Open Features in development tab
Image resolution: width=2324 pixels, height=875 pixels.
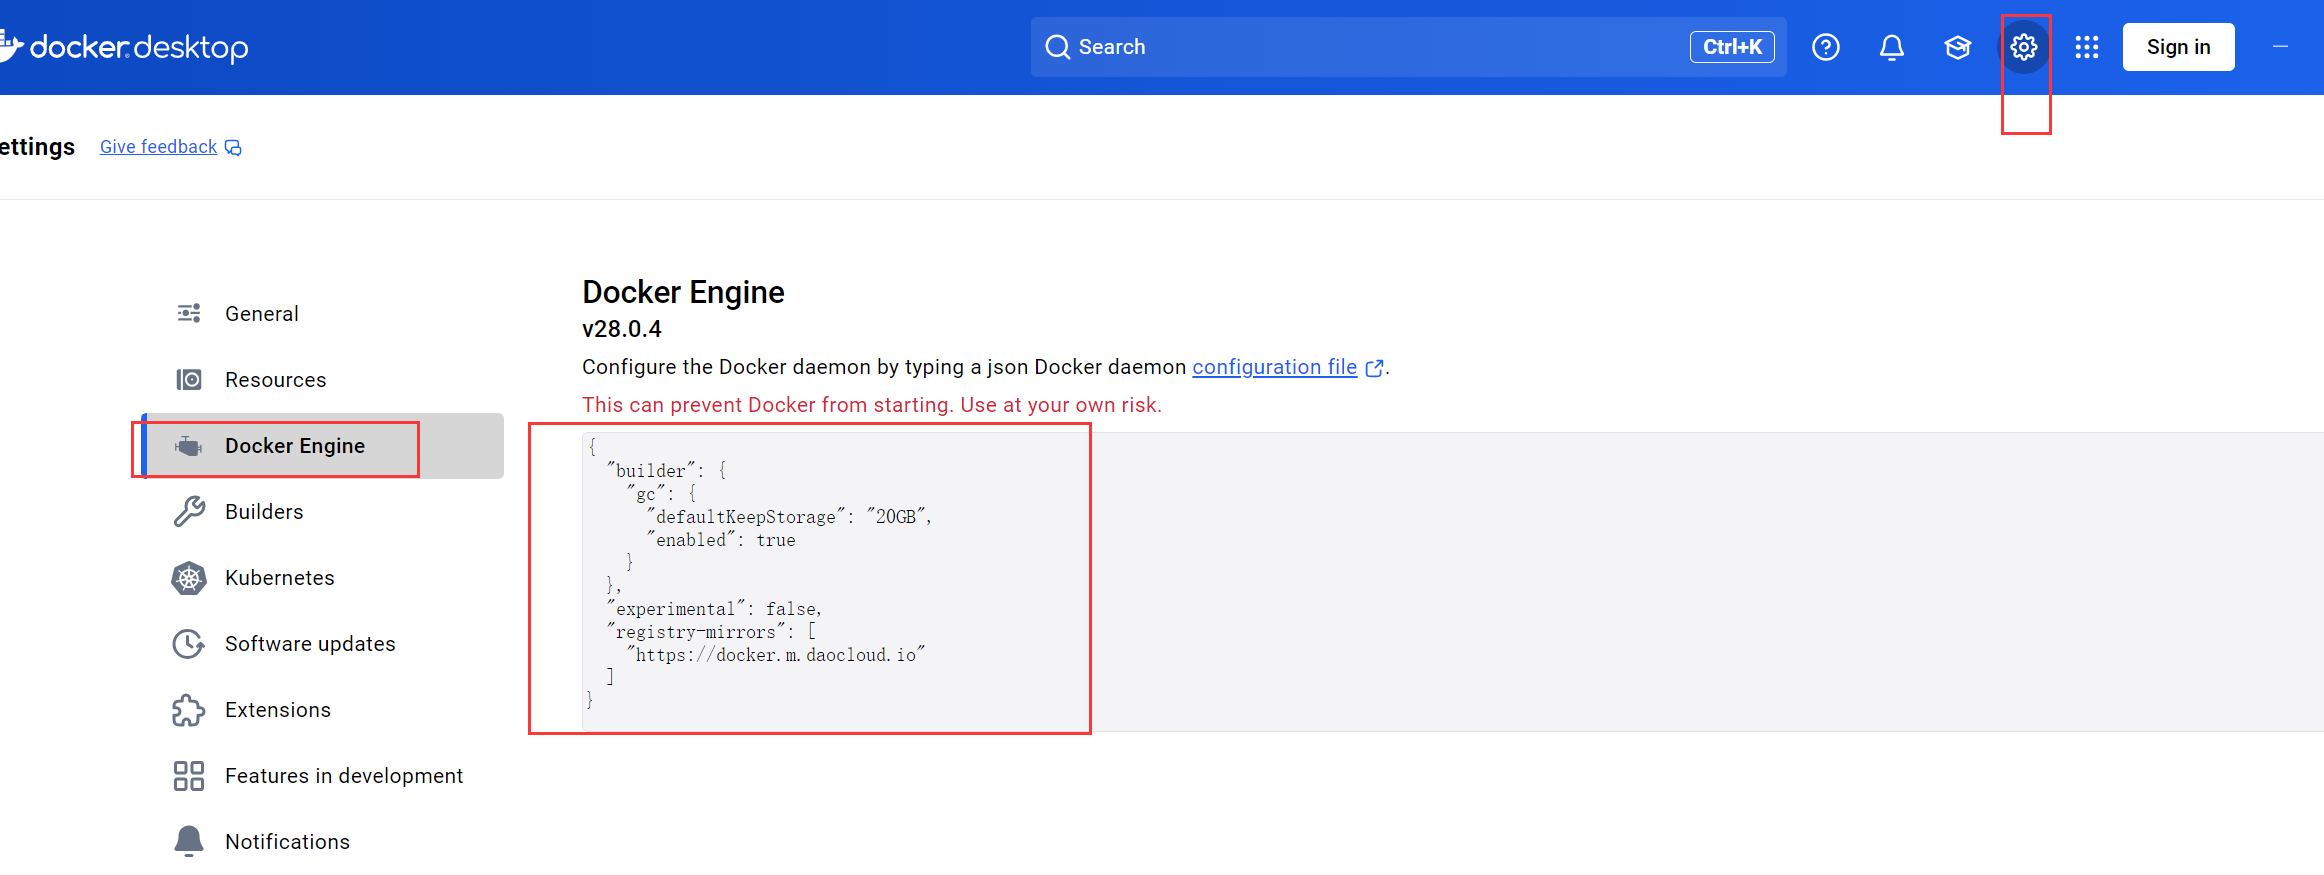click(x=323, y=776)
